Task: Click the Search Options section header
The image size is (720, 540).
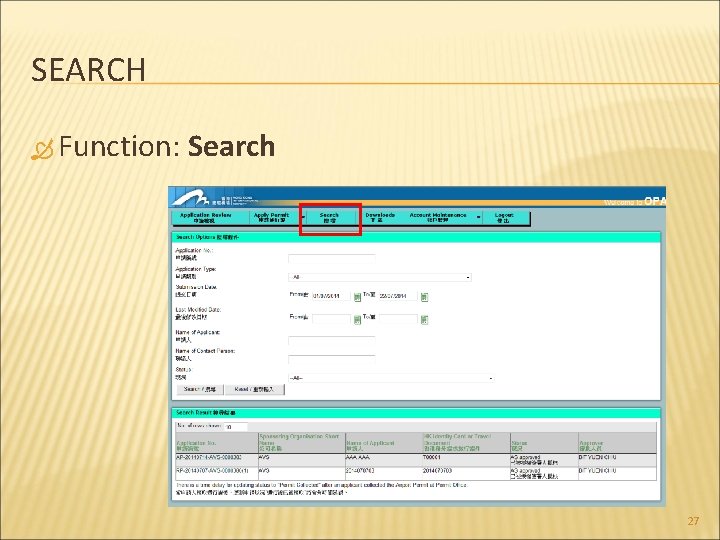Action: pyautogui.click(x=416, y=237)
